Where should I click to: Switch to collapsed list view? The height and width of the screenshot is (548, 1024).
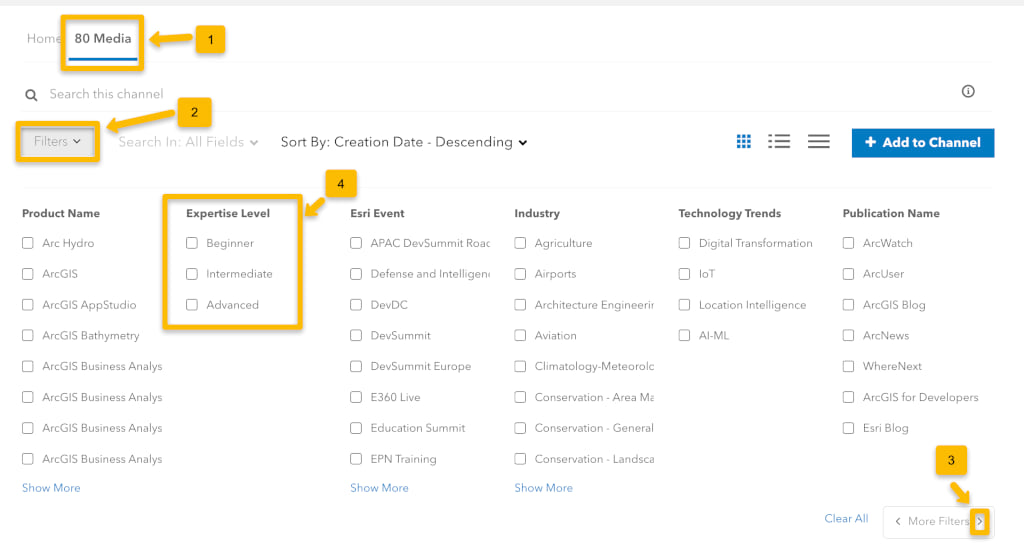pyautogui.click(x=819, y=142)
